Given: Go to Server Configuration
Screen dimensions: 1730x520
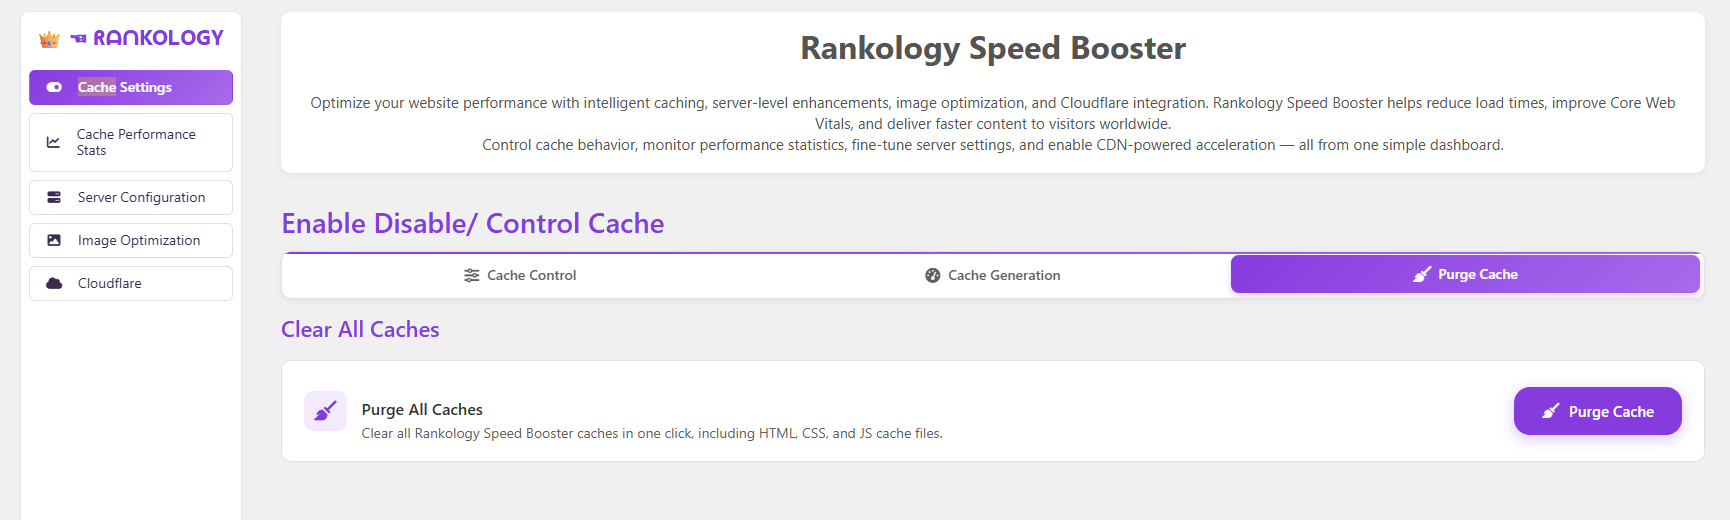Looking at the screenshot, I should [141, 198].
